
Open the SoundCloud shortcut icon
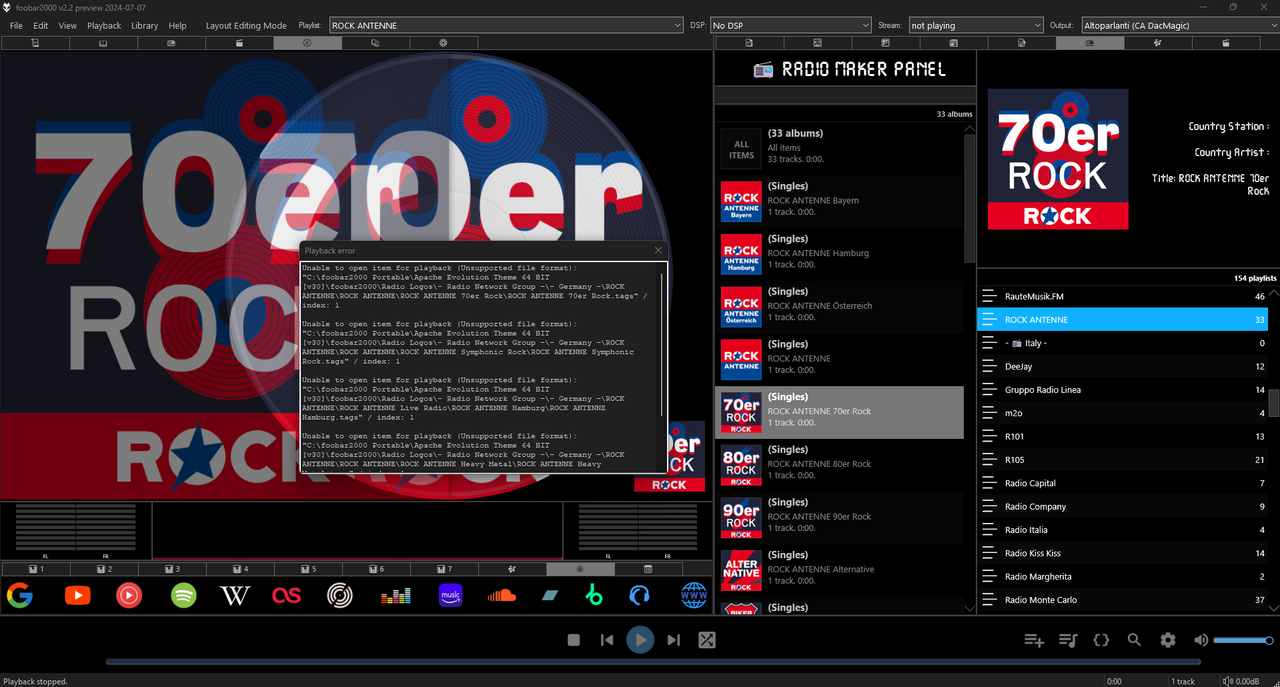click(501, 596)
